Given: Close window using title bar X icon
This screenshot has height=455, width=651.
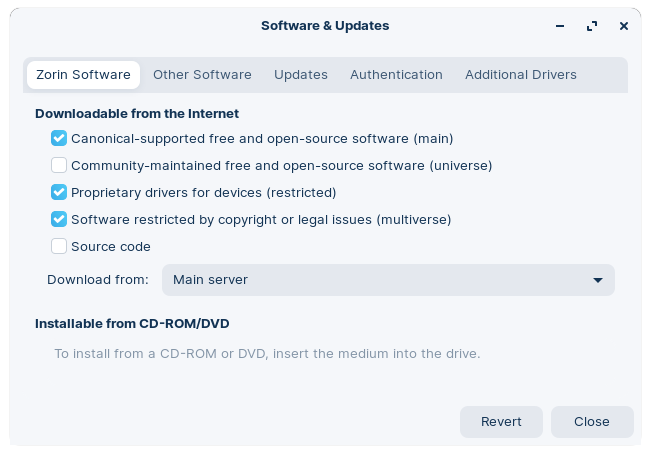Looking at the screenshot, I should [624, 26].
